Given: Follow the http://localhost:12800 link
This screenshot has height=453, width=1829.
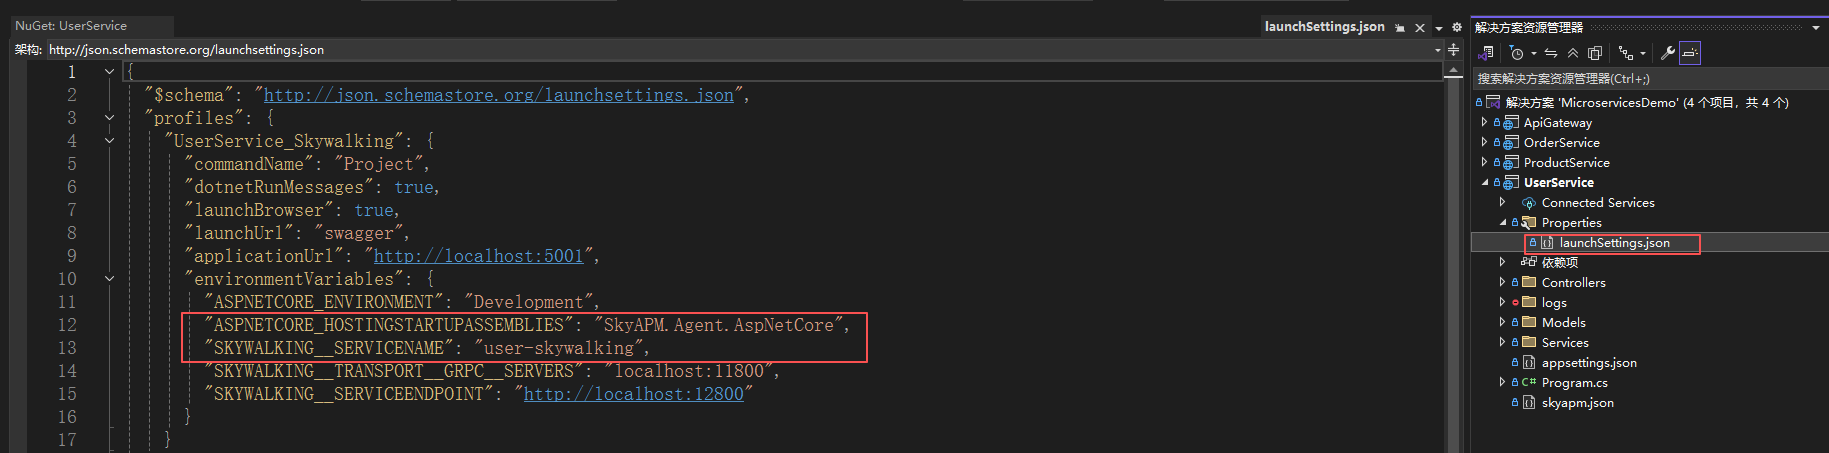Looking at the screenshot, I should pyautogui.click(x=633, y=394).
